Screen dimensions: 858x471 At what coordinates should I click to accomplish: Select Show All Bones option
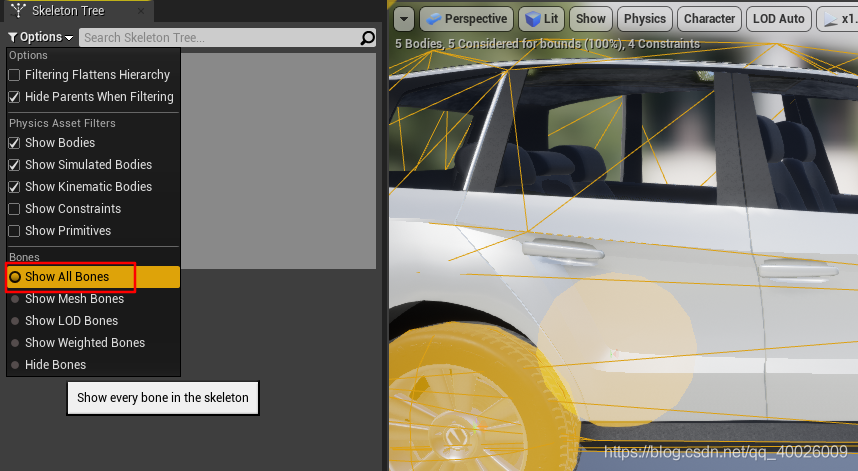tap(93, 277)
